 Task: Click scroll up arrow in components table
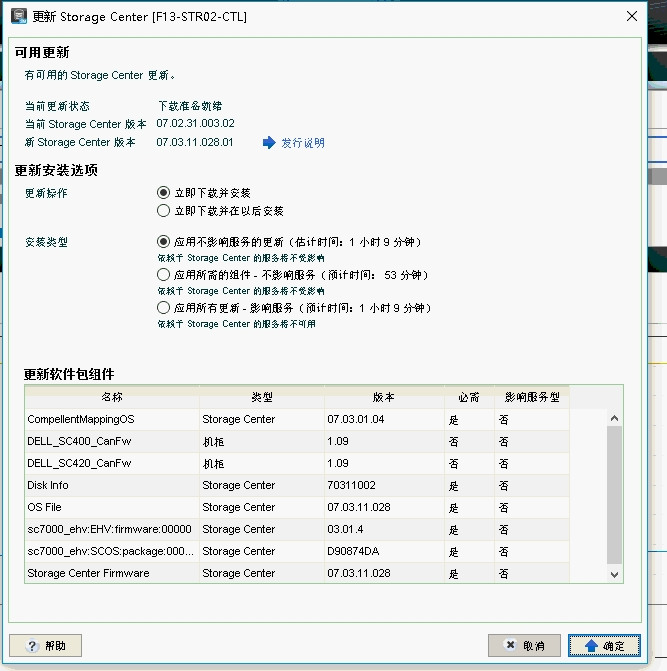614,418
